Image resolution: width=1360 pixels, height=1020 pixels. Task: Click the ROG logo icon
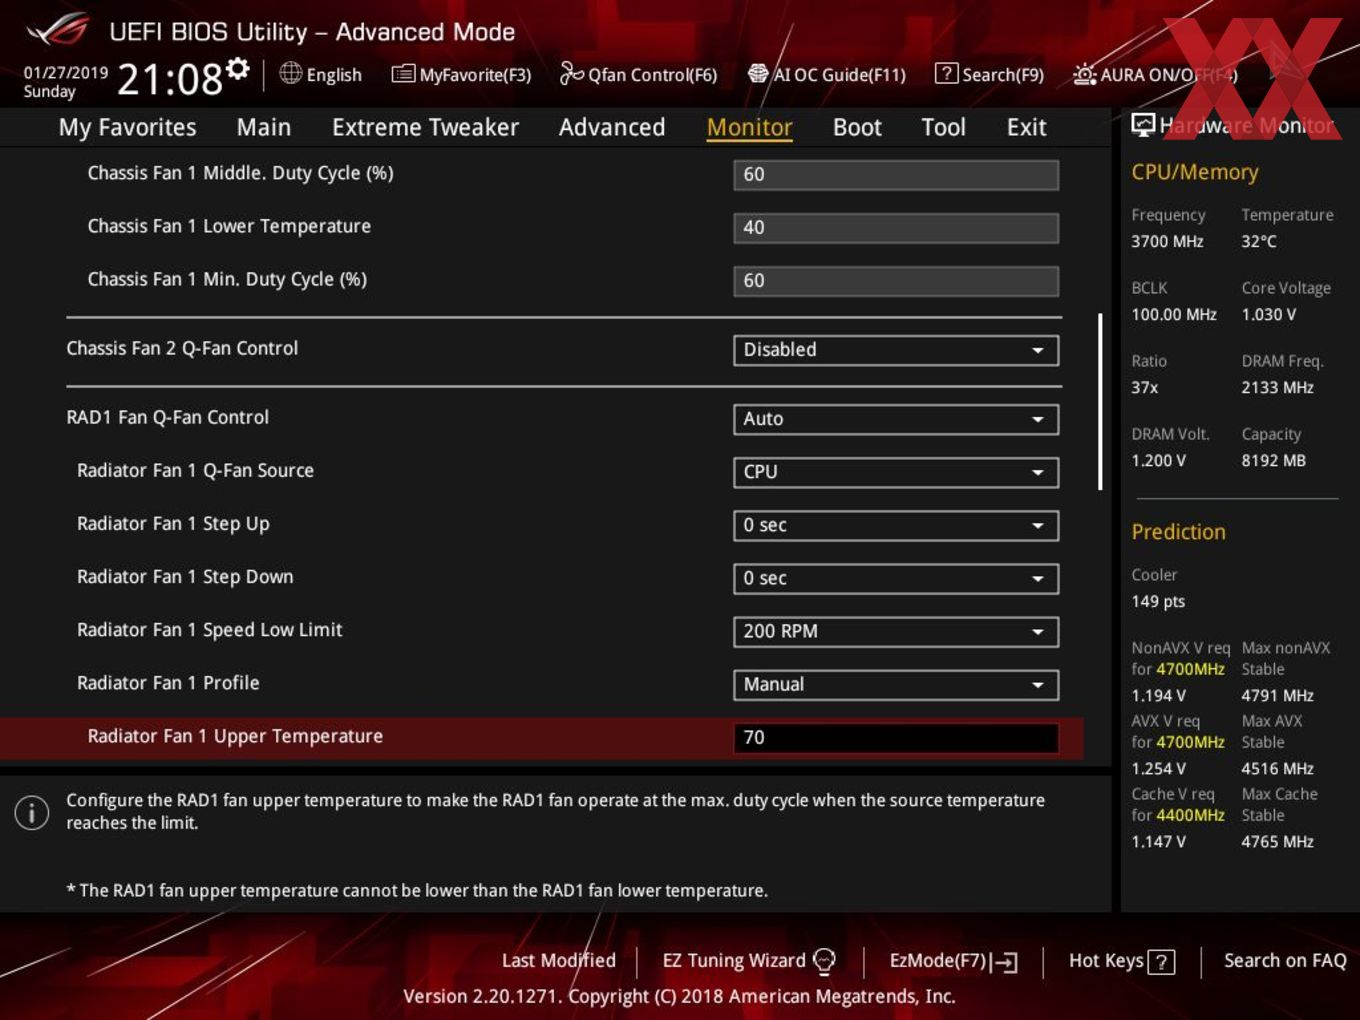(58, 30)
